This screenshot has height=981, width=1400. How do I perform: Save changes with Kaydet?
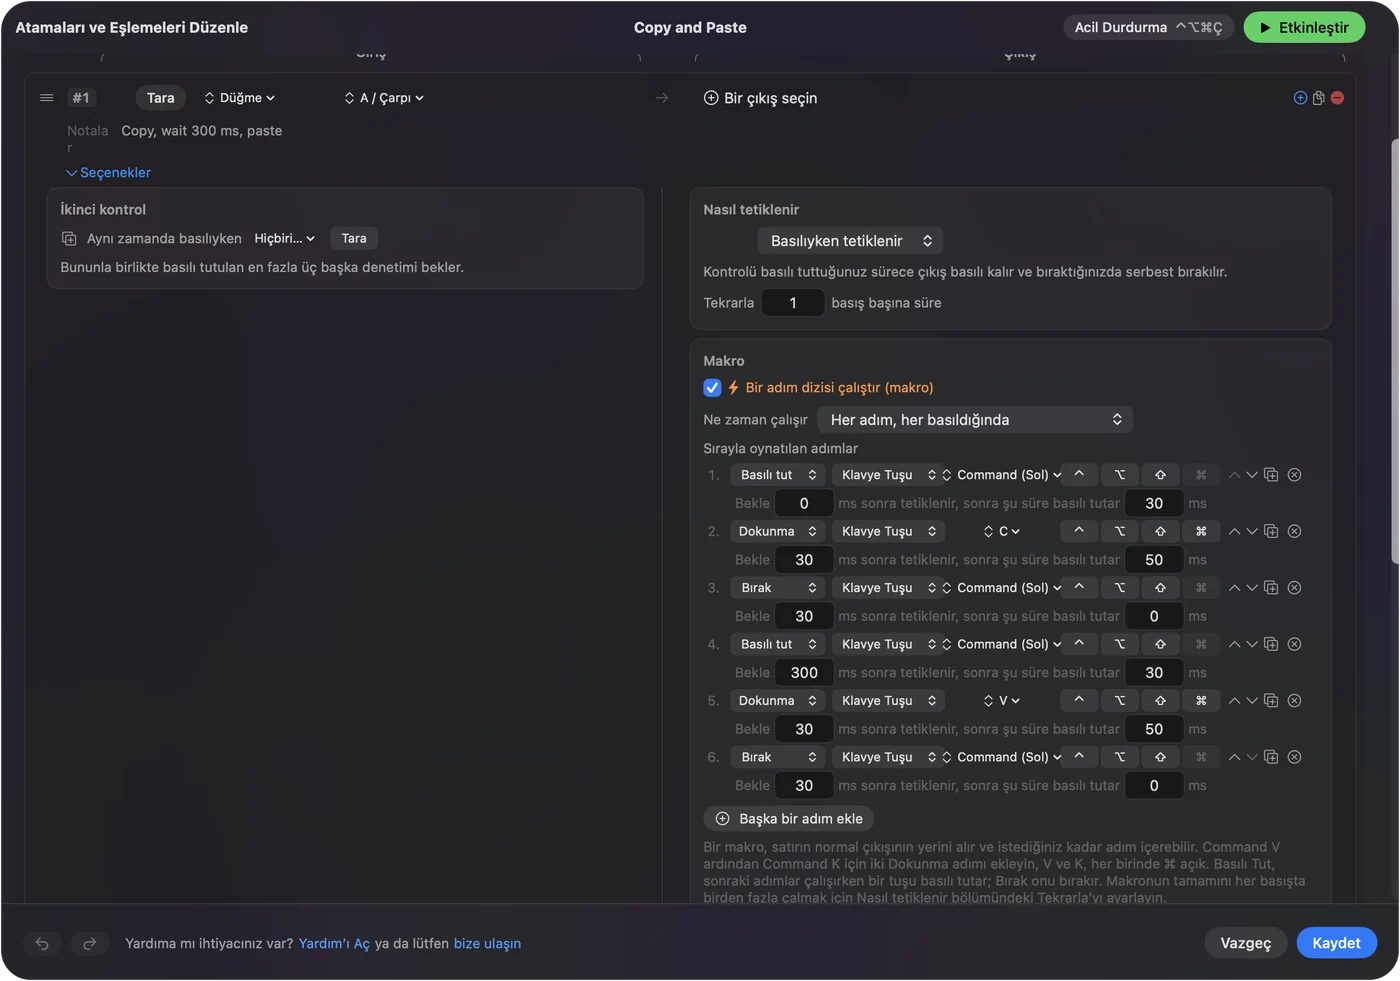tap(1336, 943)
